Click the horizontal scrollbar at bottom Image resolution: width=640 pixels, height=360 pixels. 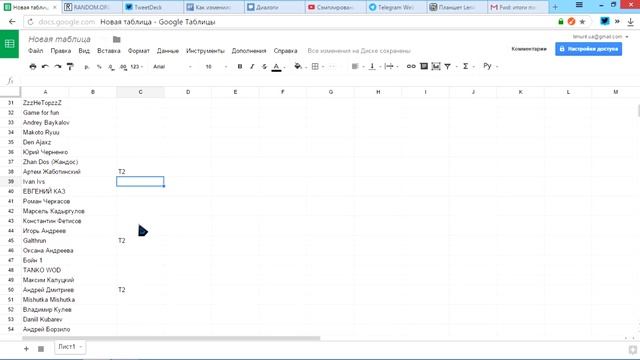pyautogui.click(x=171, y=338)
